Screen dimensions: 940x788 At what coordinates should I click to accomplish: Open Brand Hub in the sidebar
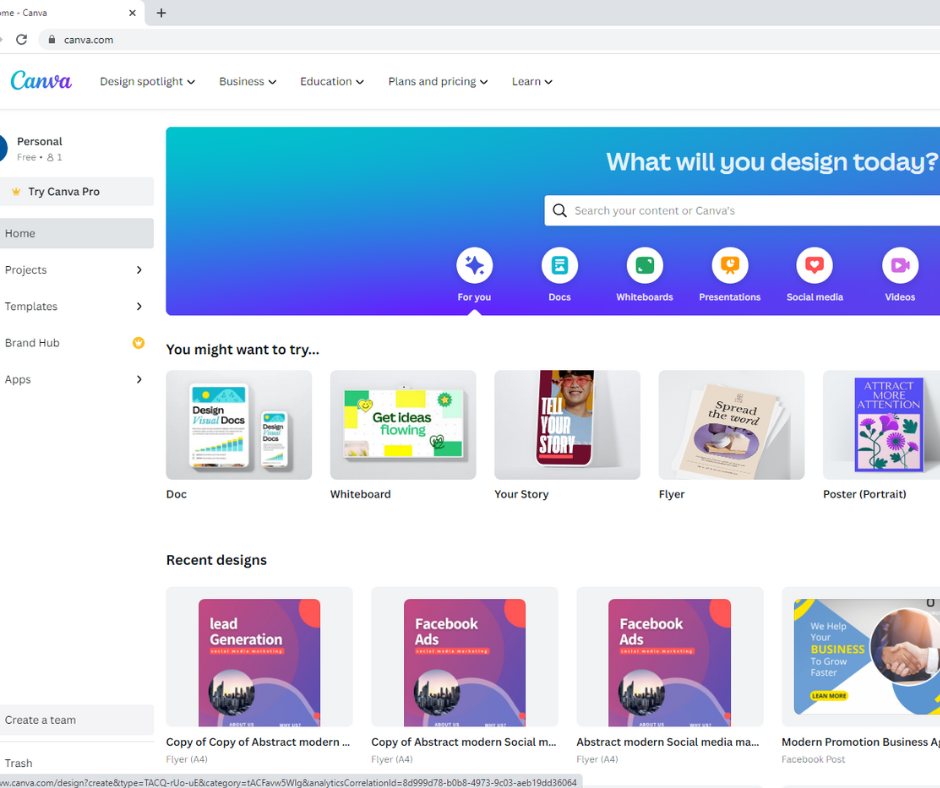32,343
